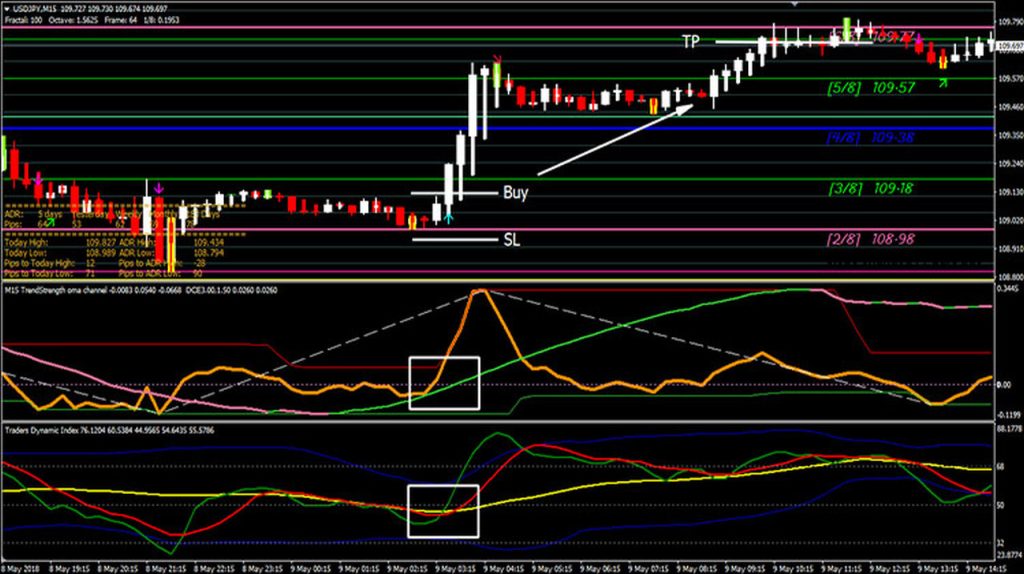Click the green arrow in the ADR info panel

click(50, 222)
